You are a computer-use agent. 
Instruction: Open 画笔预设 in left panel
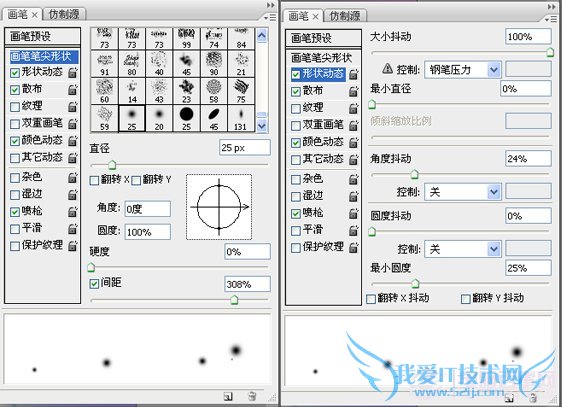tap(42, 36)
